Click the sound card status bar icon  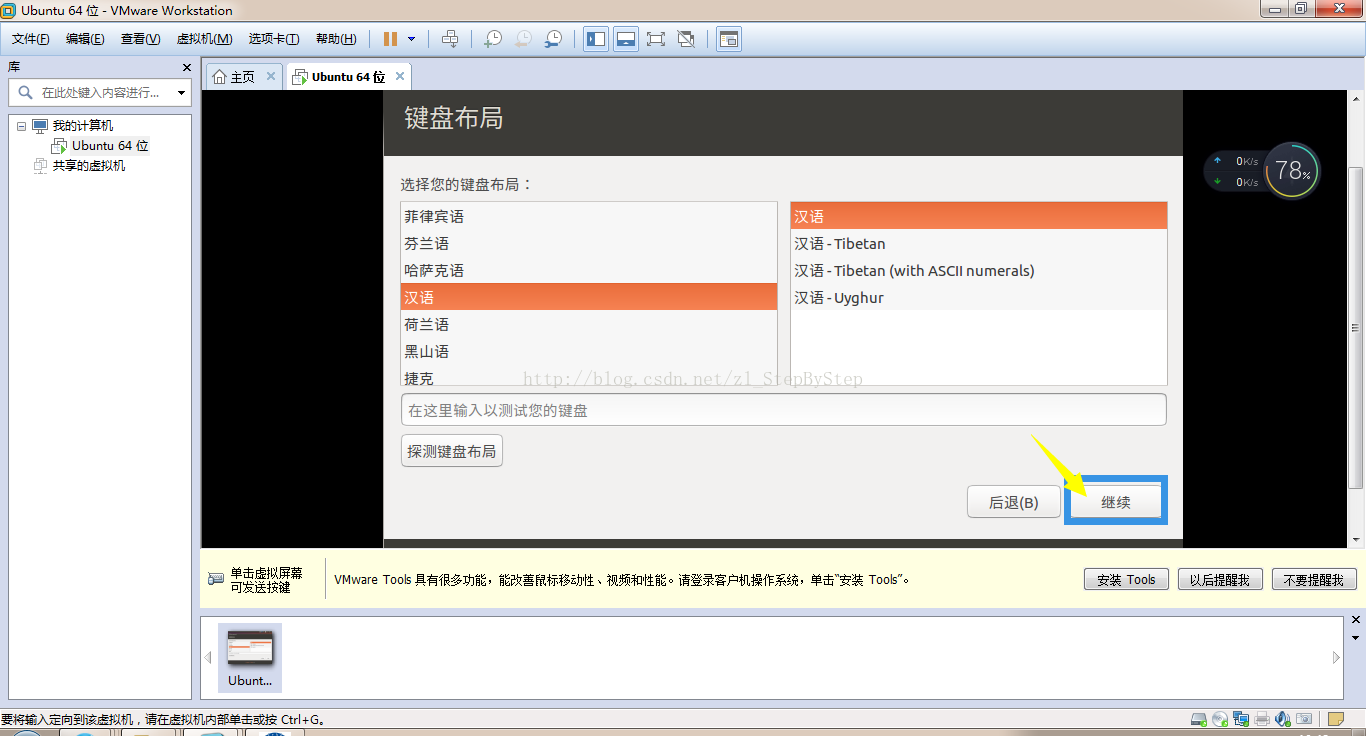(x=1283, y=719)
